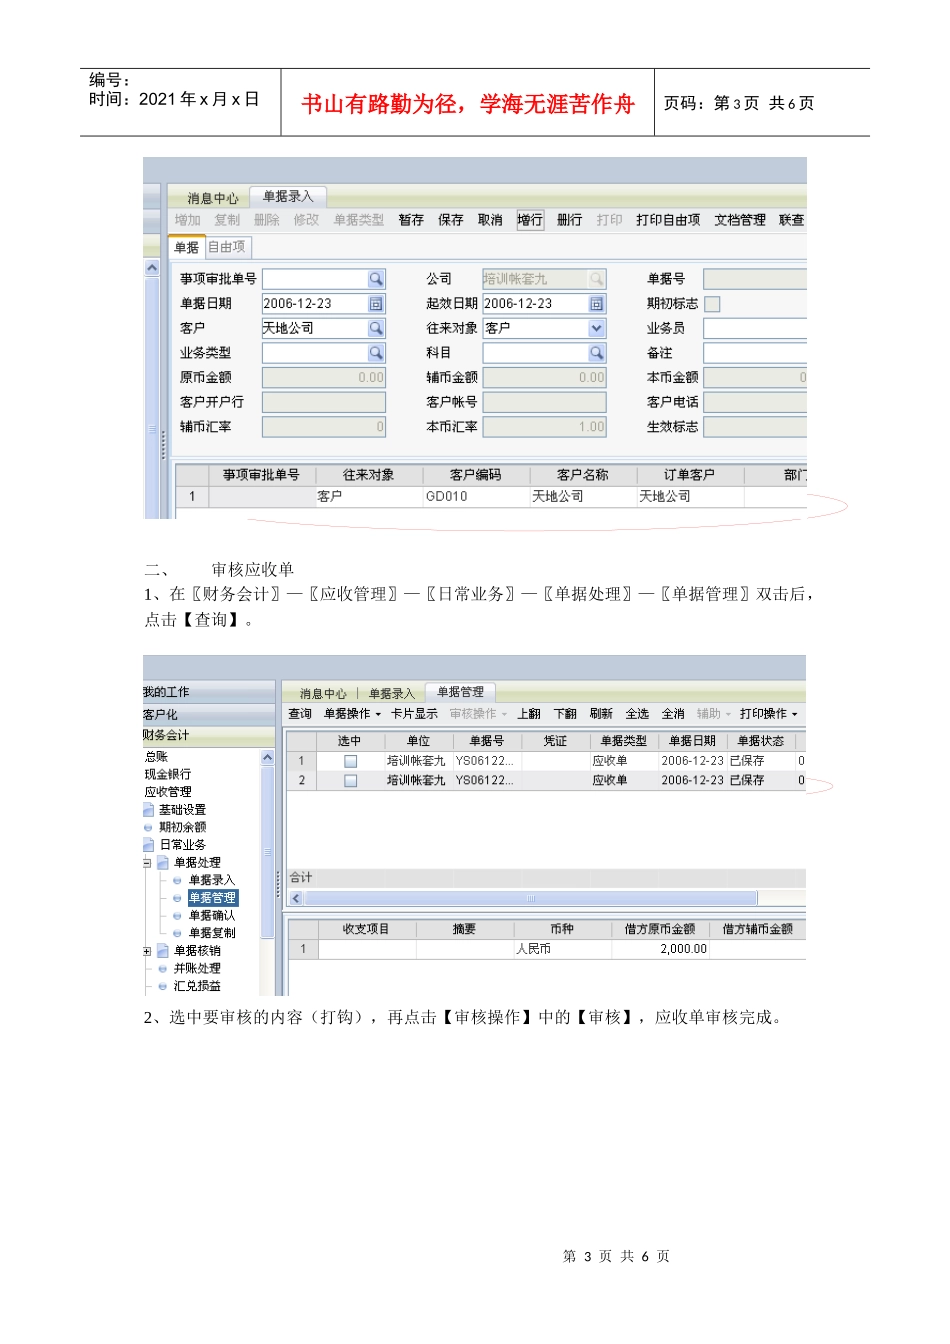The image size is (950, 1344).
Task: Click bullet icon beside 单据确认
Action: [x=177, y=916]
